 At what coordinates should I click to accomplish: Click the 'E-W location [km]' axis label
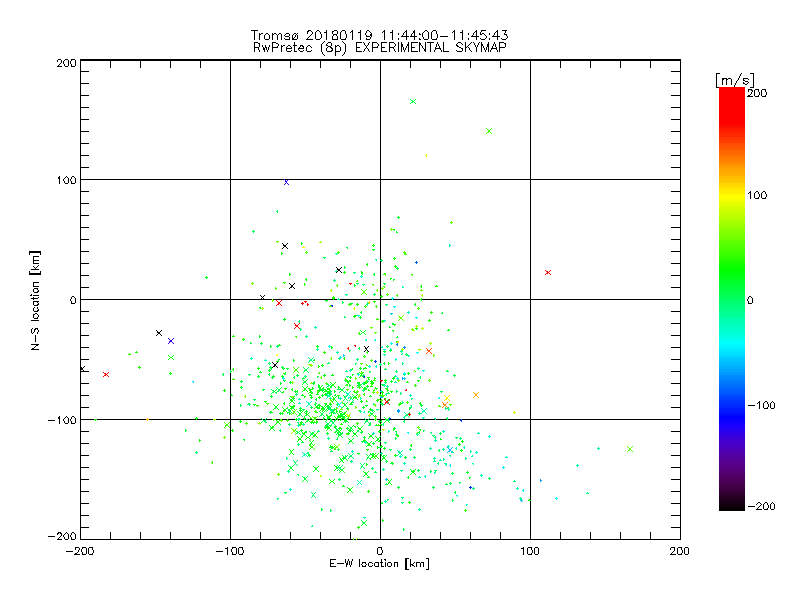pyautogui.click(x=379, y=563)
